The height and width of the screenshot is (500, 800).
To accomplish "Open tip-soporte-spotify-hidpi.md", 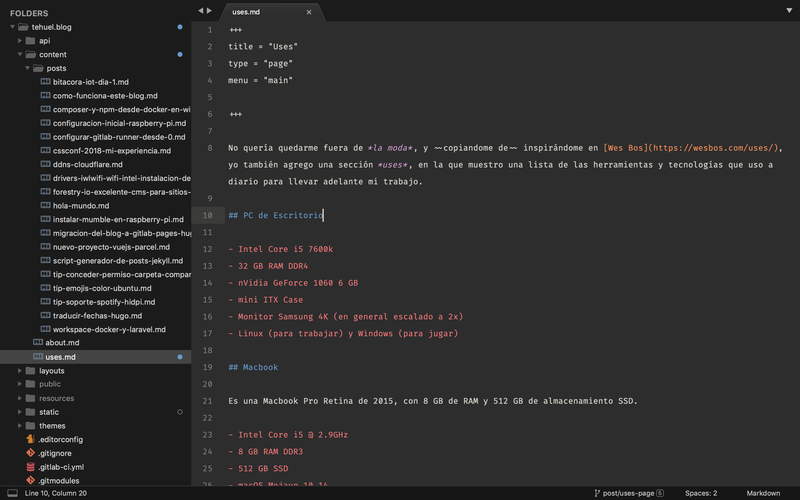I will [x=104, y=302].
